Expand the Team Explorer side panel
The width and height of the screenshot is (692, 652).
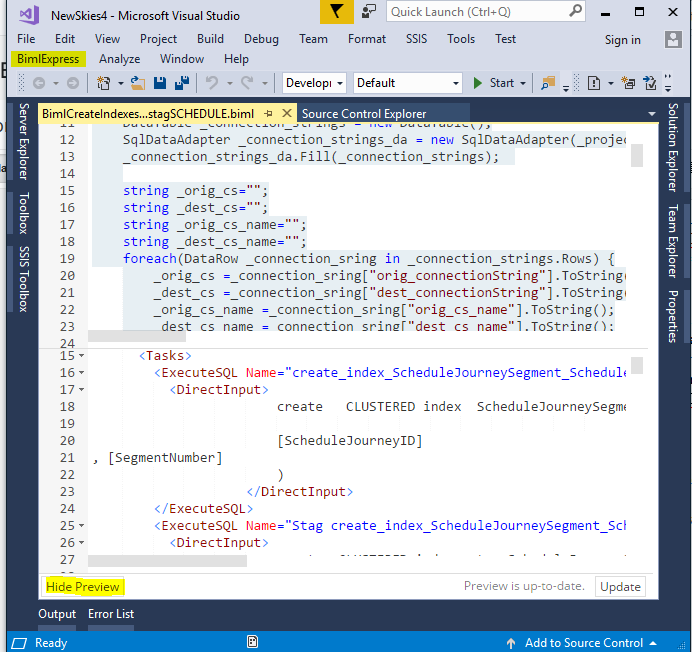click(673, 241)
